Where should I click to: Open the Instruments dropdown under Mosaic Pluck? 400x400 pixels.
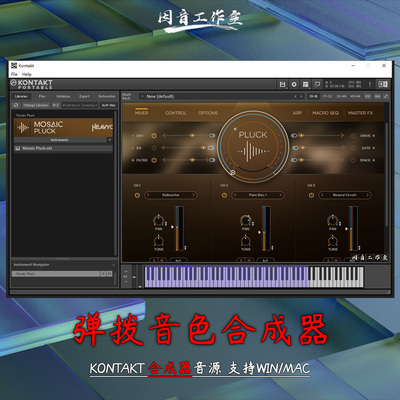pos(60,140)
